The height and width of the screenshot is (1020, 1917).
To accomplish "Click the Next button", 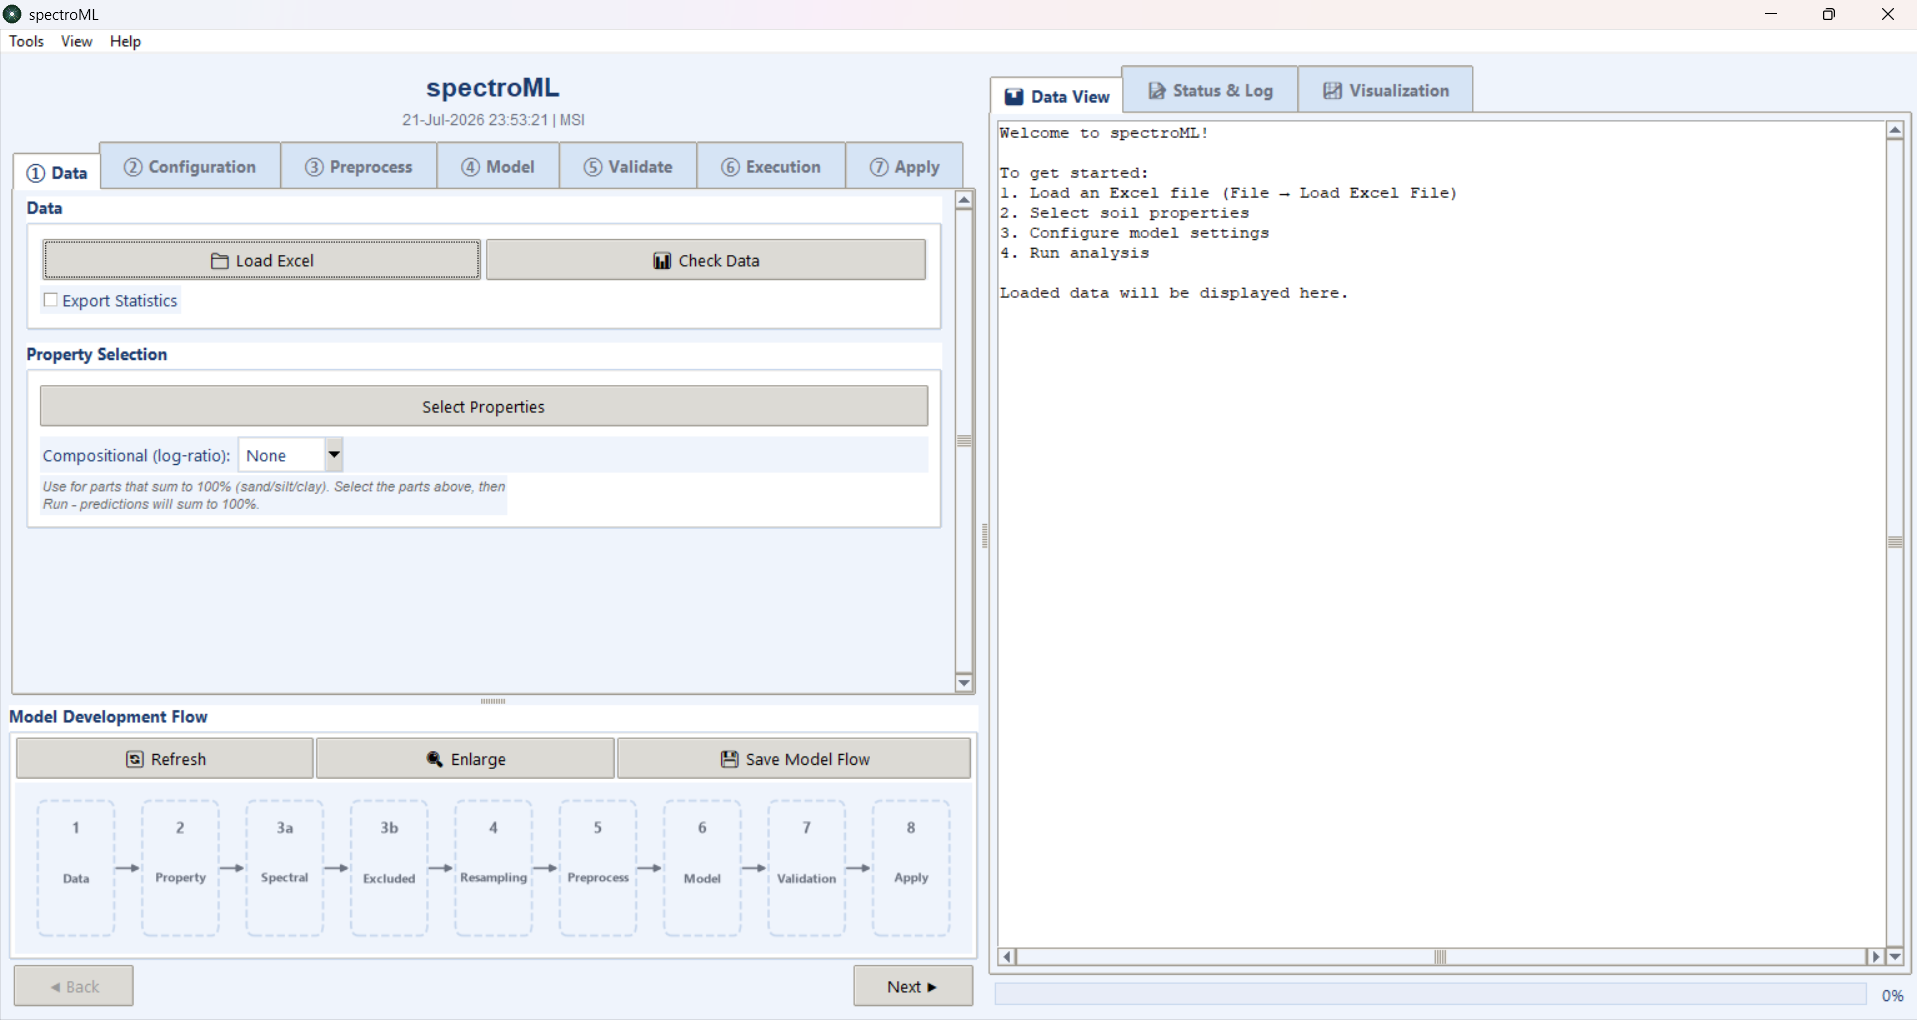I will coord(913,986).
